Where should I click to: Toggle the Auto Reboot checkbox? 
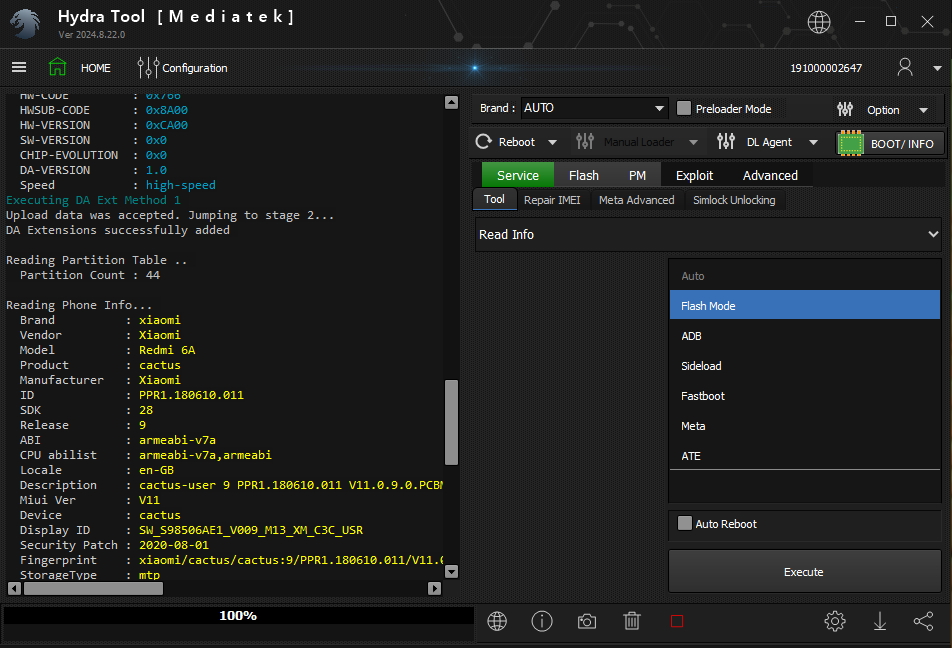(685, 524)
